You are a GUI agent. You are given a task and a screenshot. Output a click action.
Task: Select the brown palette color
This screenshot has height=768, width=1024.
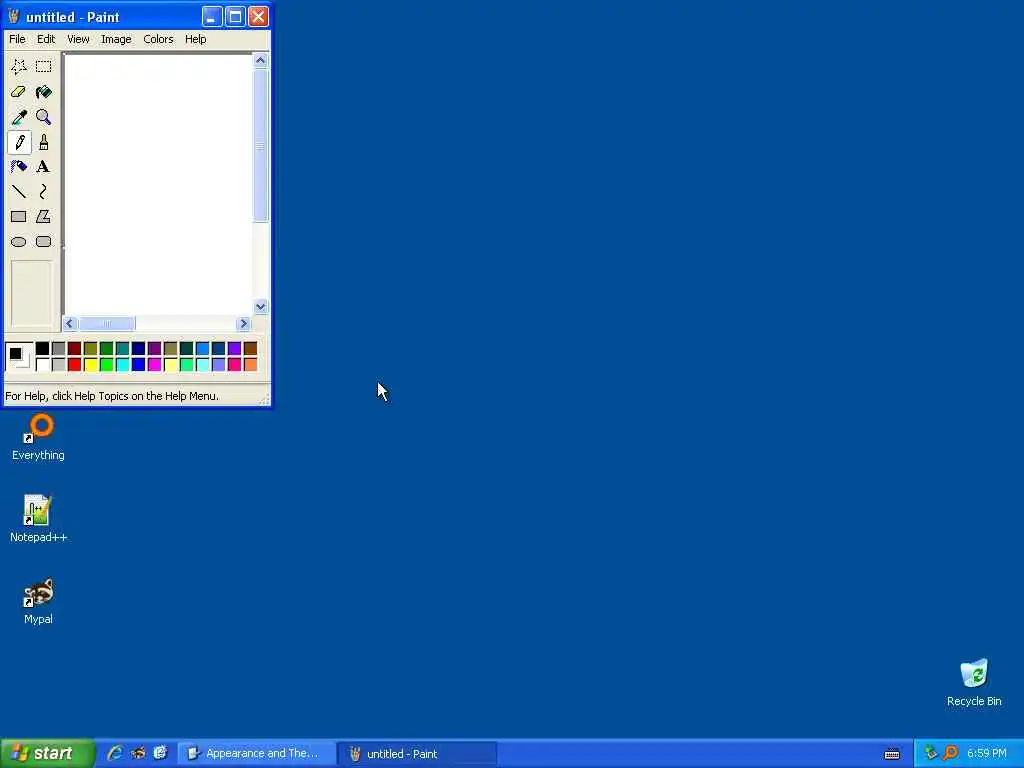point(251,348)
